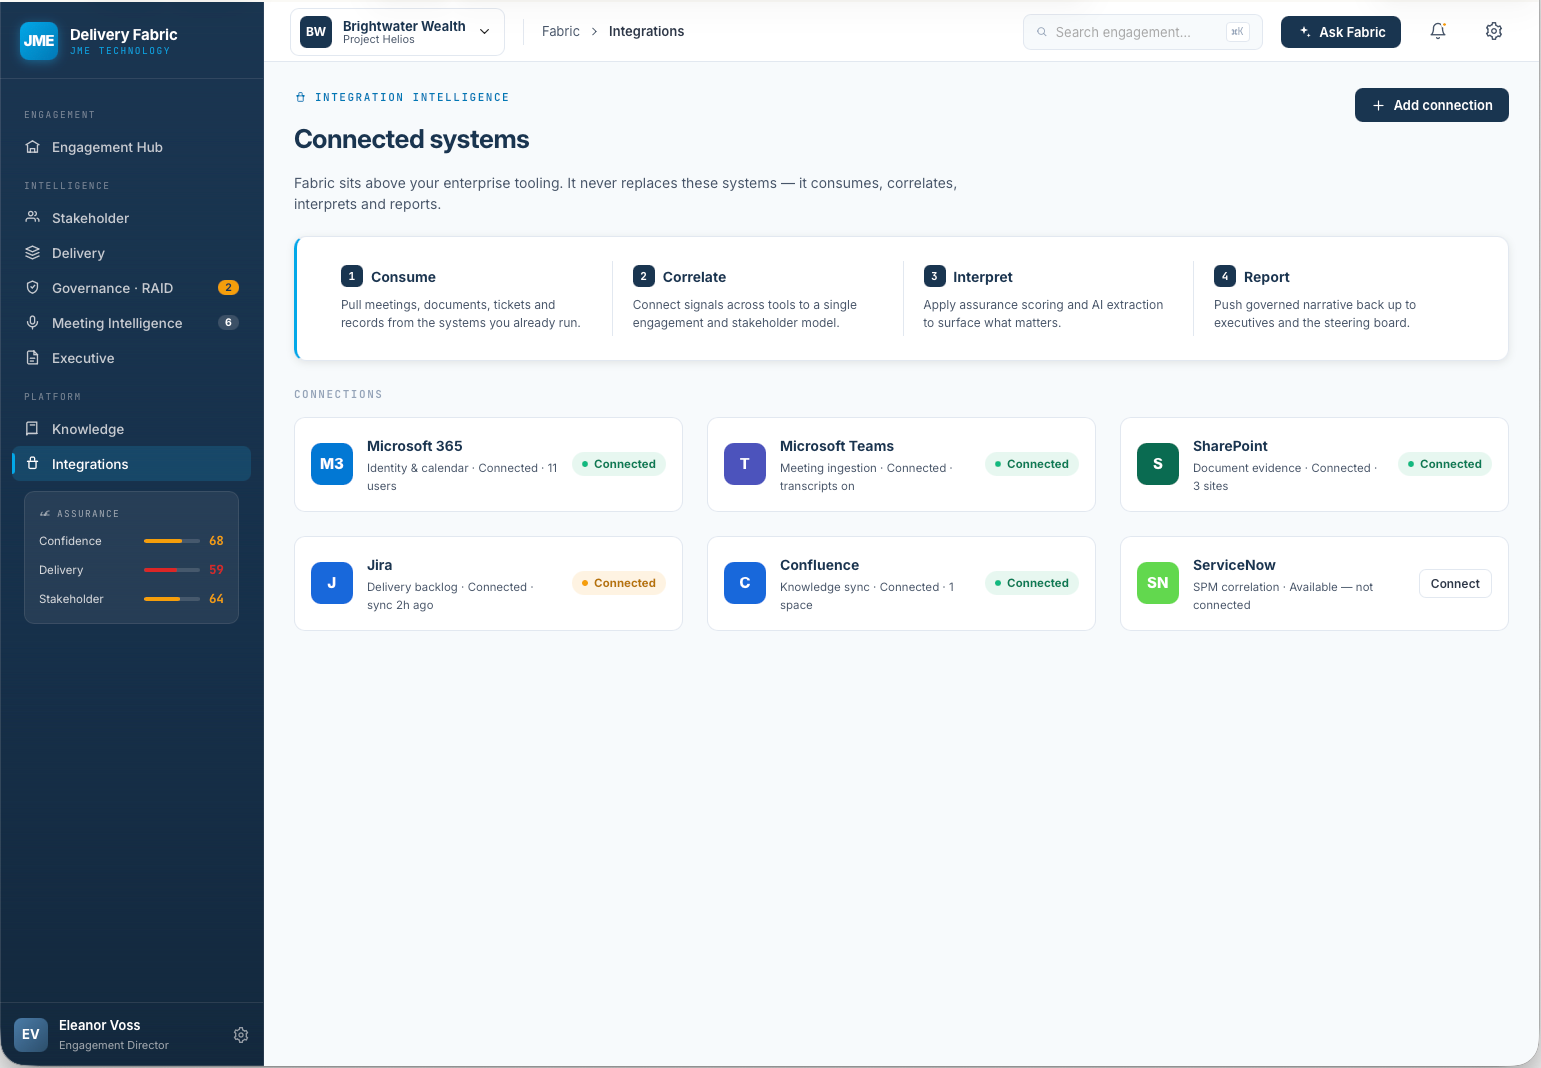Click the SharePoint Connected status pill

[1445, 464]
